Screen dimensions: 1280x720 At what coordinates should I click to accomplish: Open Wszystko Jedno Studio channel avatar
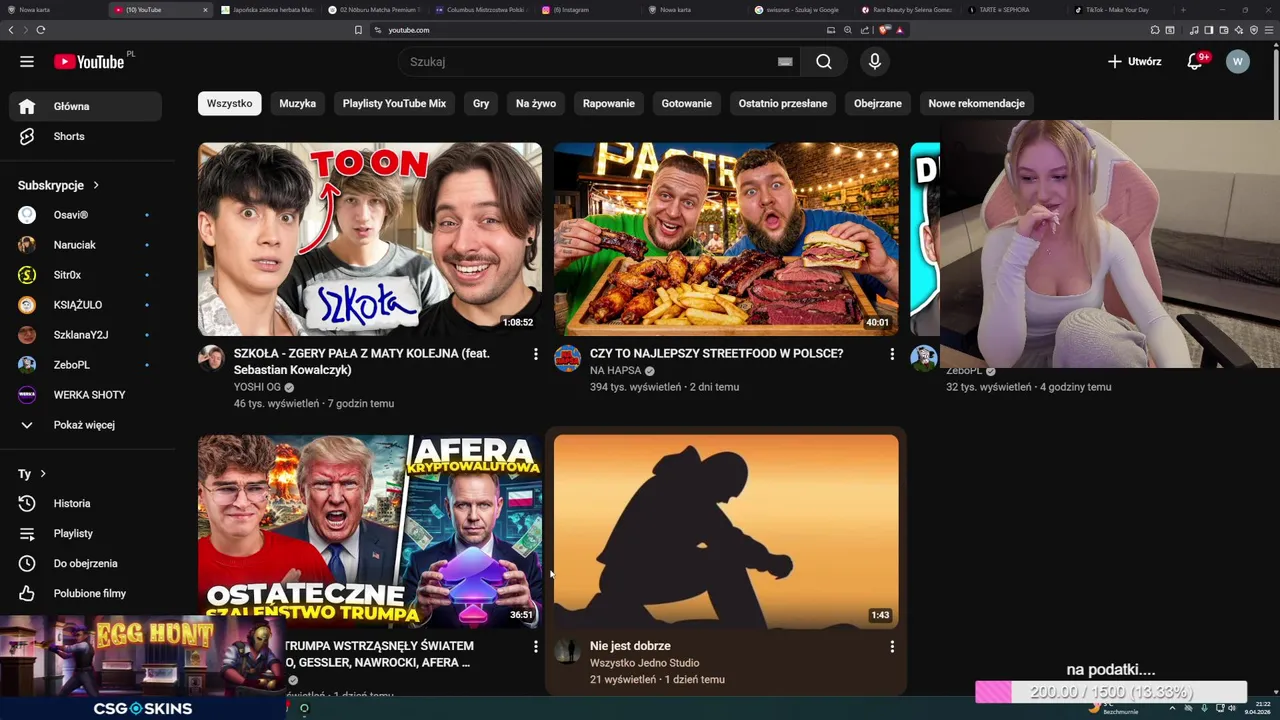pyautogui.click(x=567, y=651)
